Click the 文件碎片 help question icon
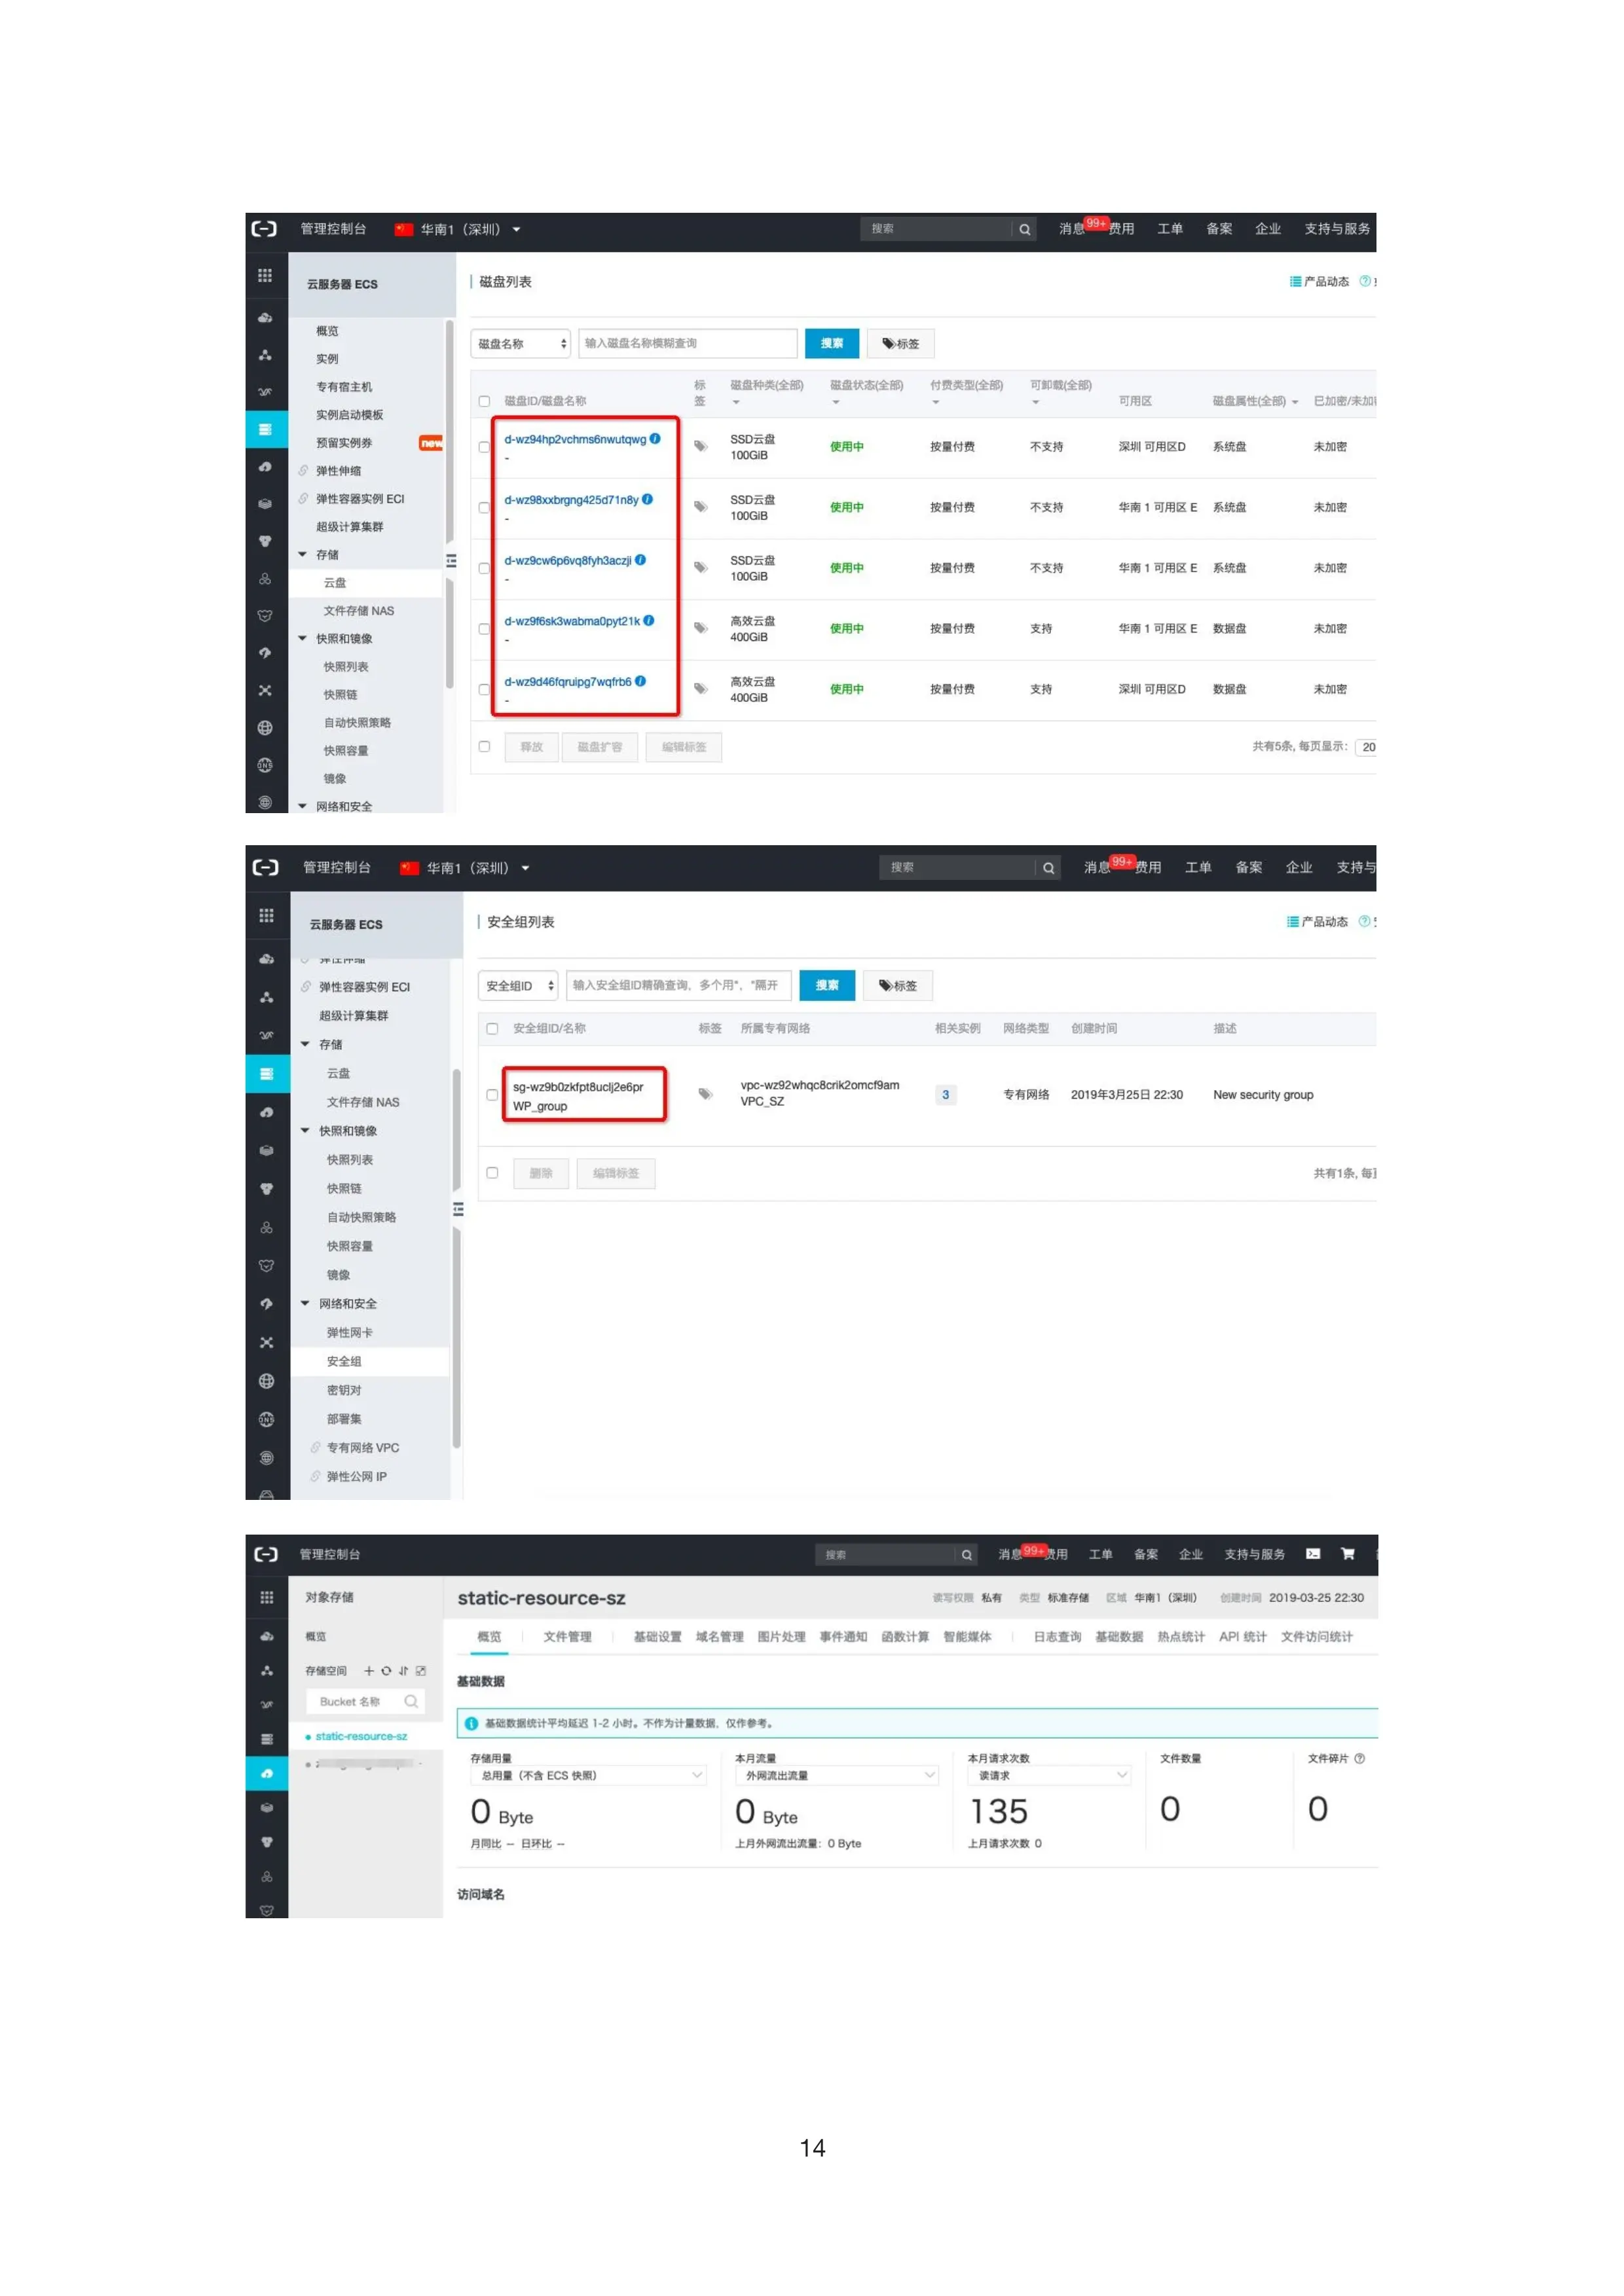This screenshot has height=2296, width=1624. 1359,1758
